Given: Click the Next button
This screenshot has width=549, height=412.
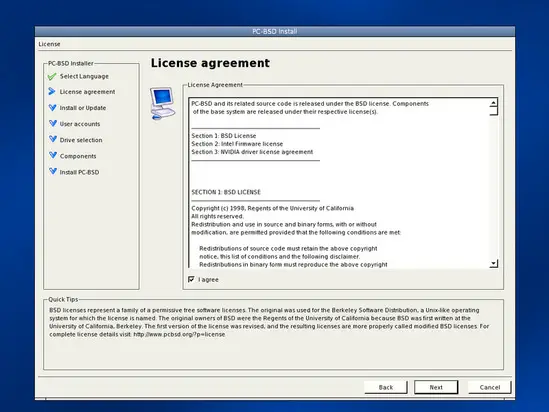Looking at the screenshot, I should [436, 387].
